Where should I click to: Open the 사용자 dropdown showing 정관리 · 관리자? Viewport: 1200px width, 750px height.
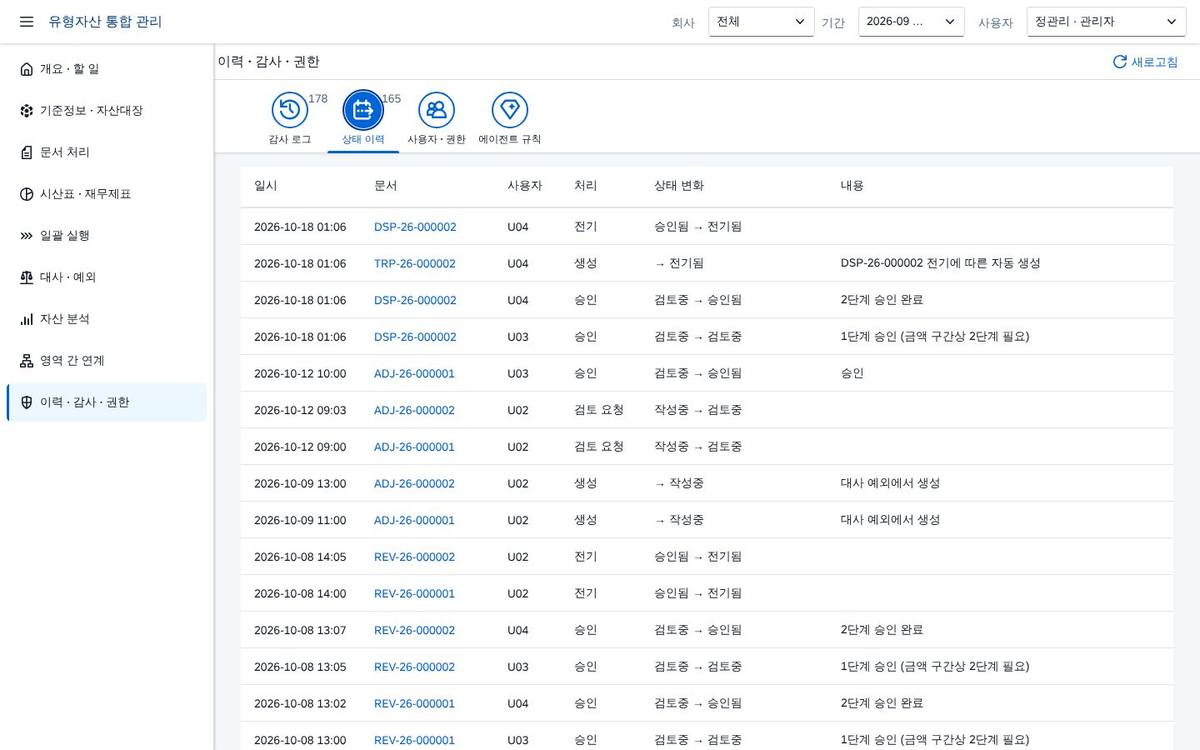(x=1106, y=22)
